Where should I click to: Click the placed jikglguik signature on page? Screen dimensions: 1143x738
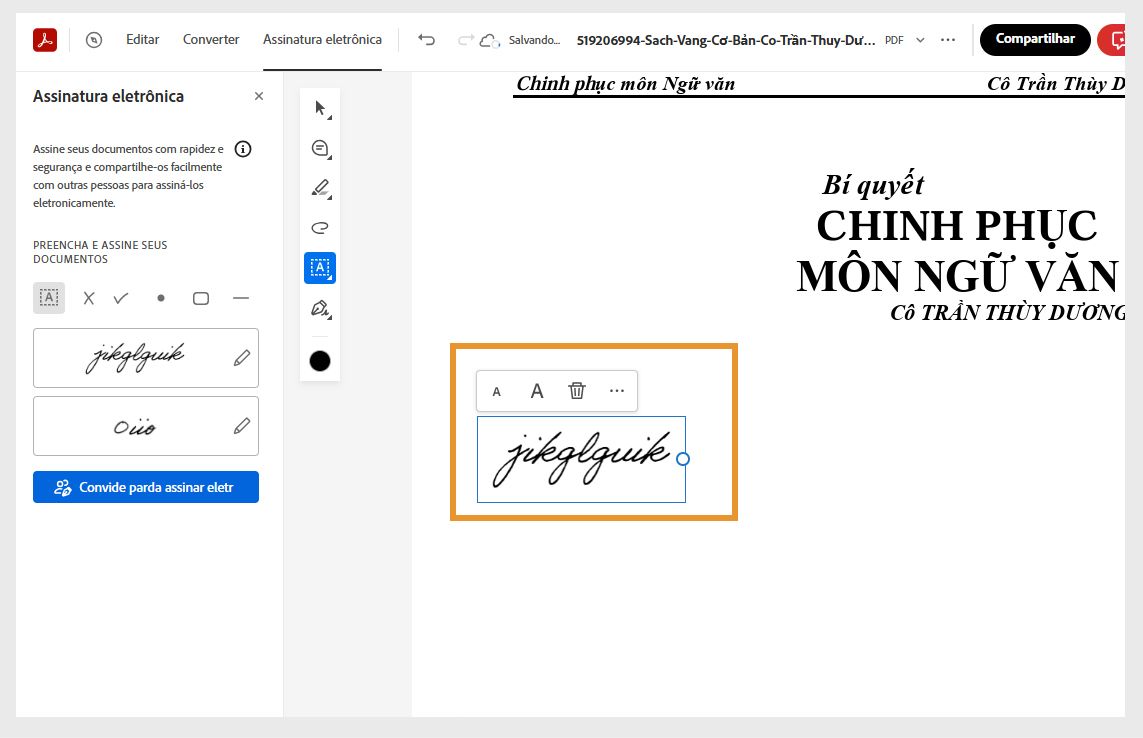pos(581,459)
